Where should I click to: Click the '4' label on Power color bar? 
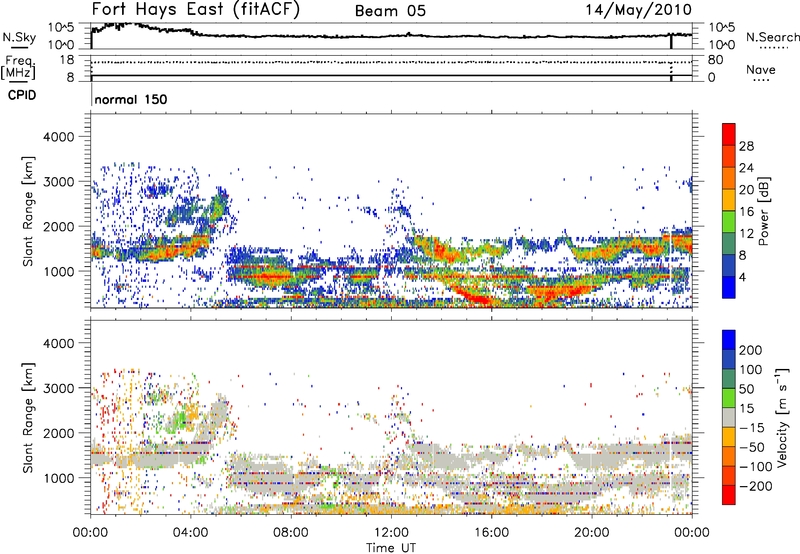point(743,277)
